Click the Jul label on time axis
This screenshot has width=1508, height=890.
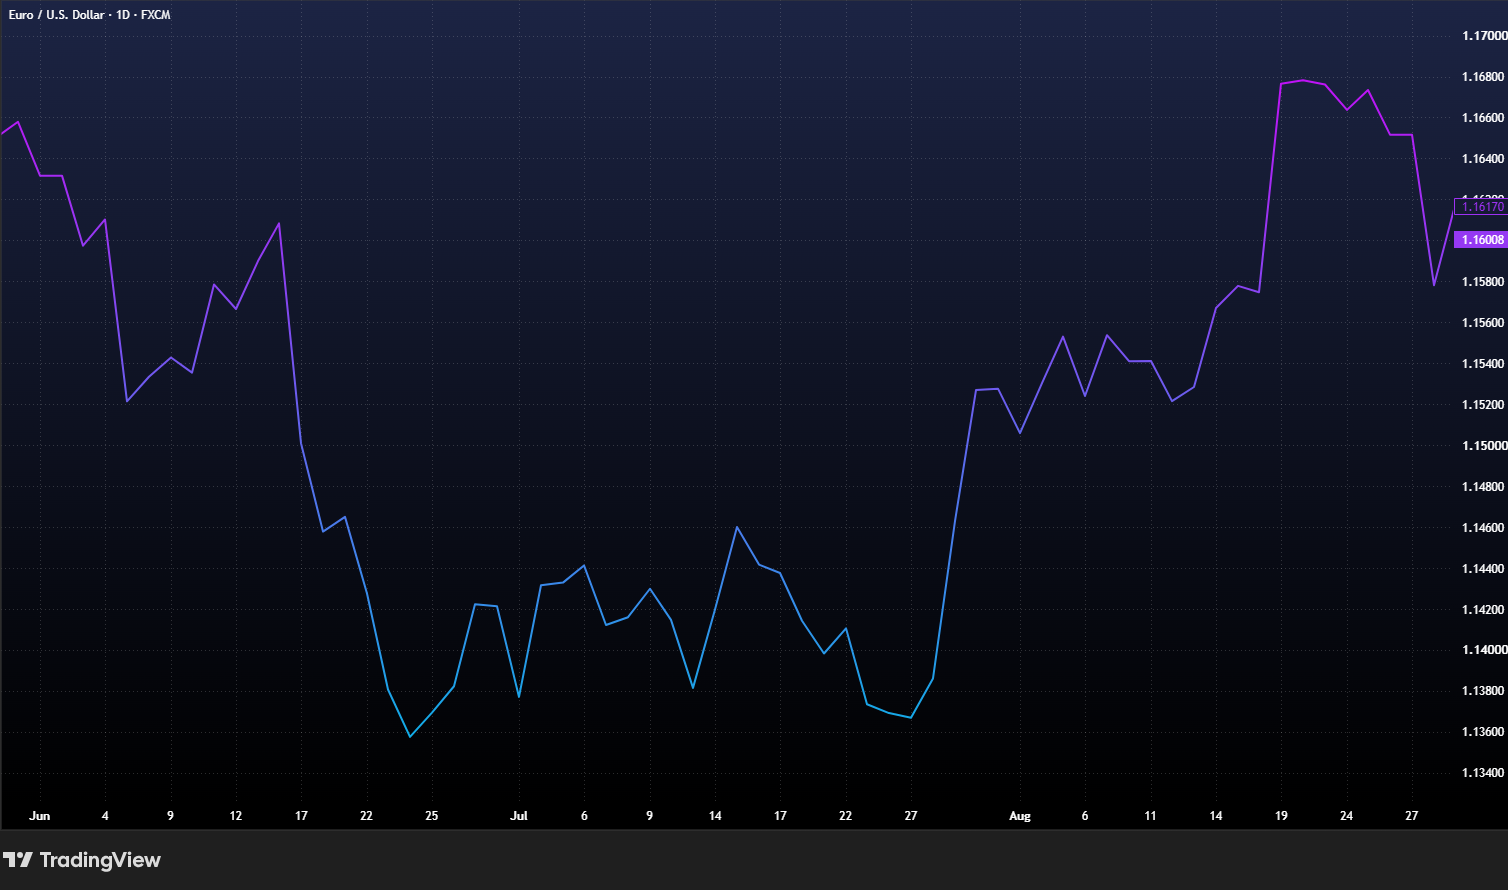tap(519, 816)
